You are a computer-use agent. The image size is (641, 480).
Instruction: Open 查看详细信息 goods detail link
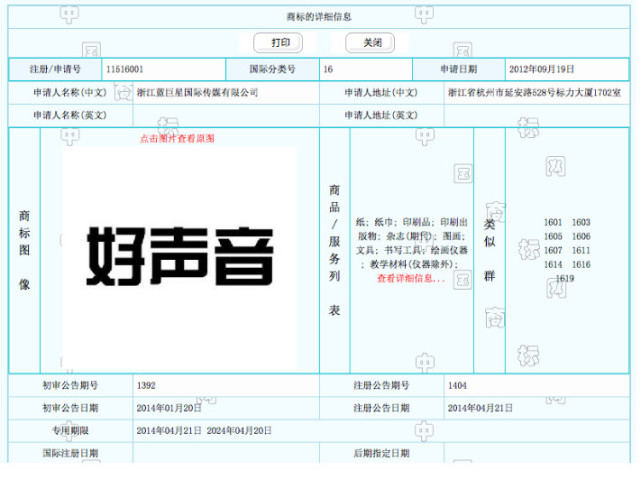(x=411, y=278)
